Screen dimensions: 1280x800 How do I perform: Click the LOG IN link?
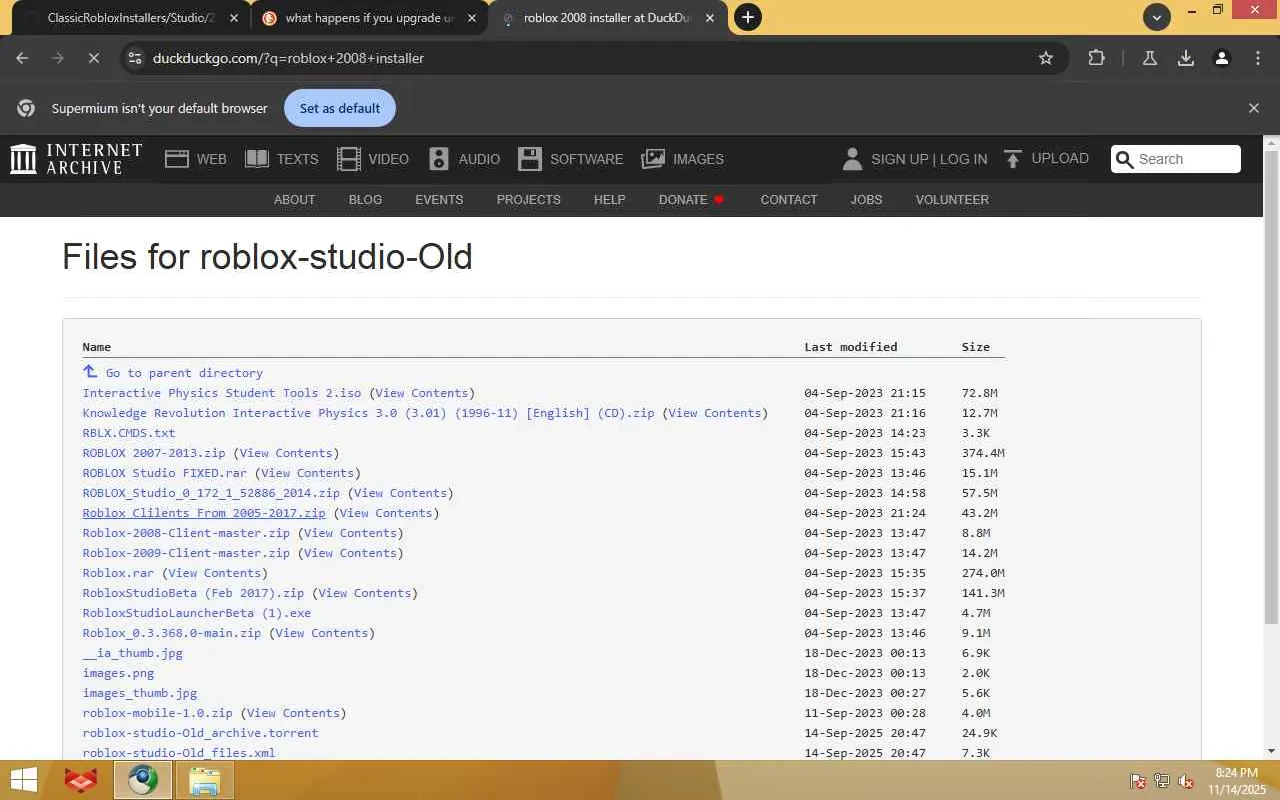click(963, 159)
